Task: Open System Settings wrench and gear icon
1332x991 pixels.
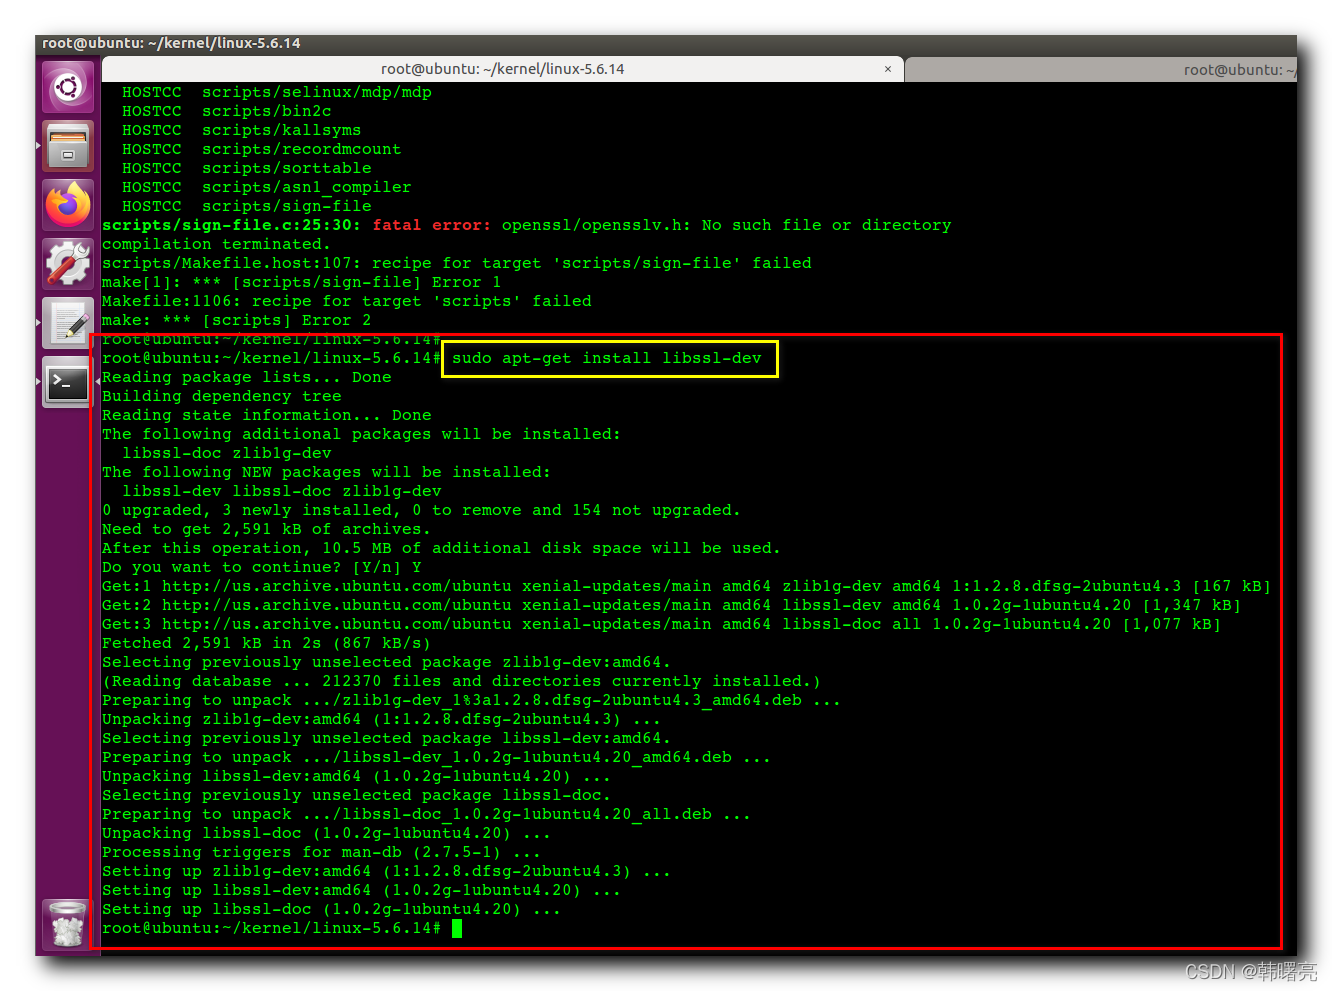Action: click(68, 264)
